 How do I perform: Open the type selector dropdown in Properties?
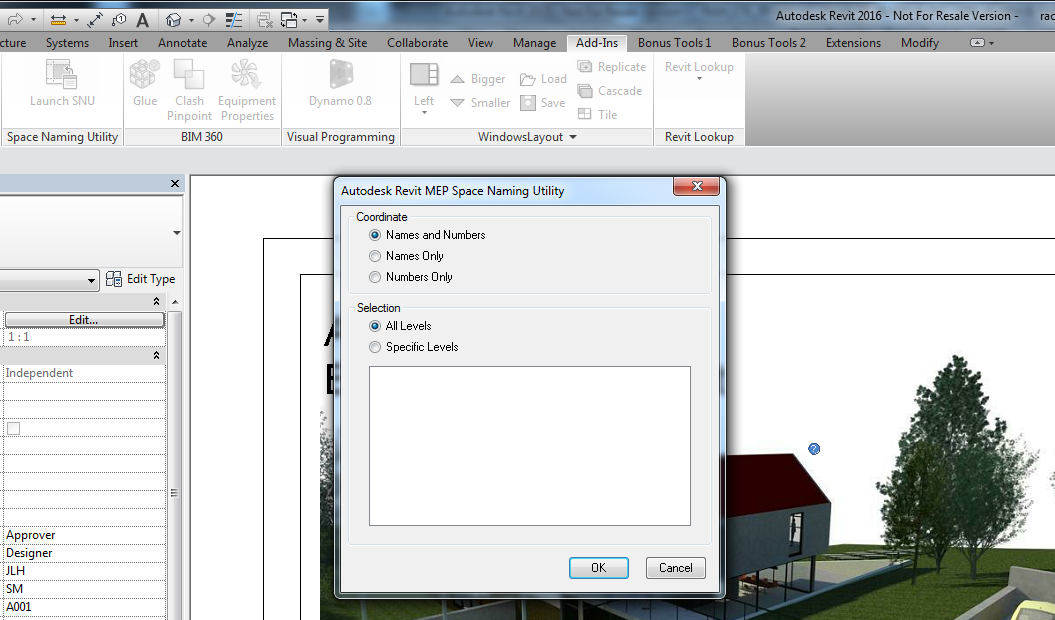tap(176, 232)
